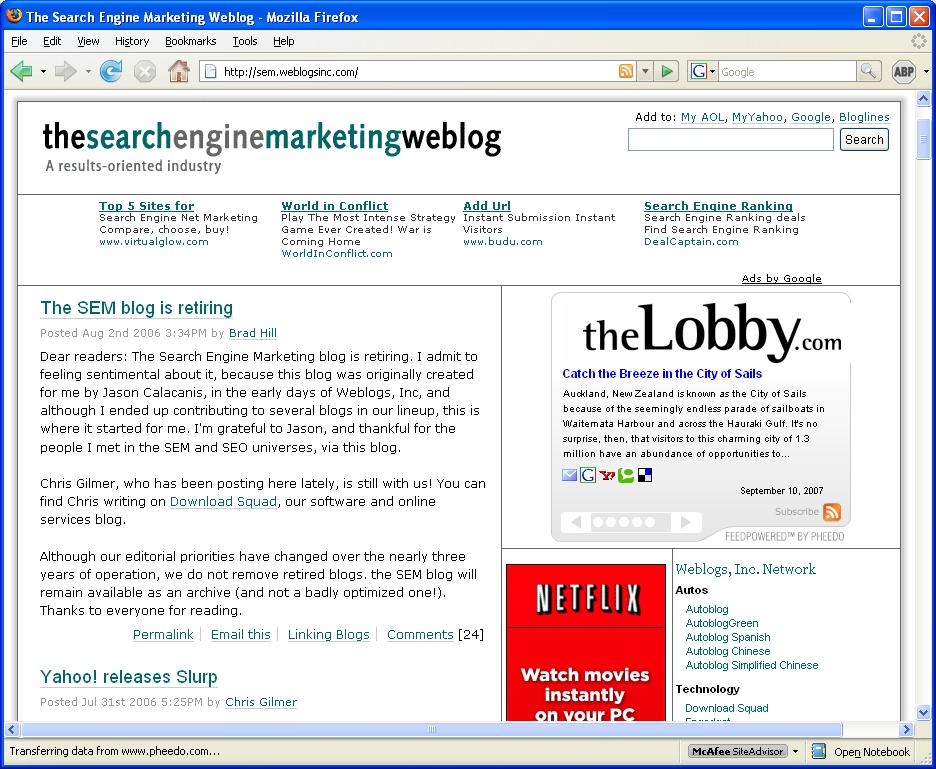The height and width of the screenshot is (769, 936).
Task: Click the Chris Gilmer author link
Action: tap(261, 702)
